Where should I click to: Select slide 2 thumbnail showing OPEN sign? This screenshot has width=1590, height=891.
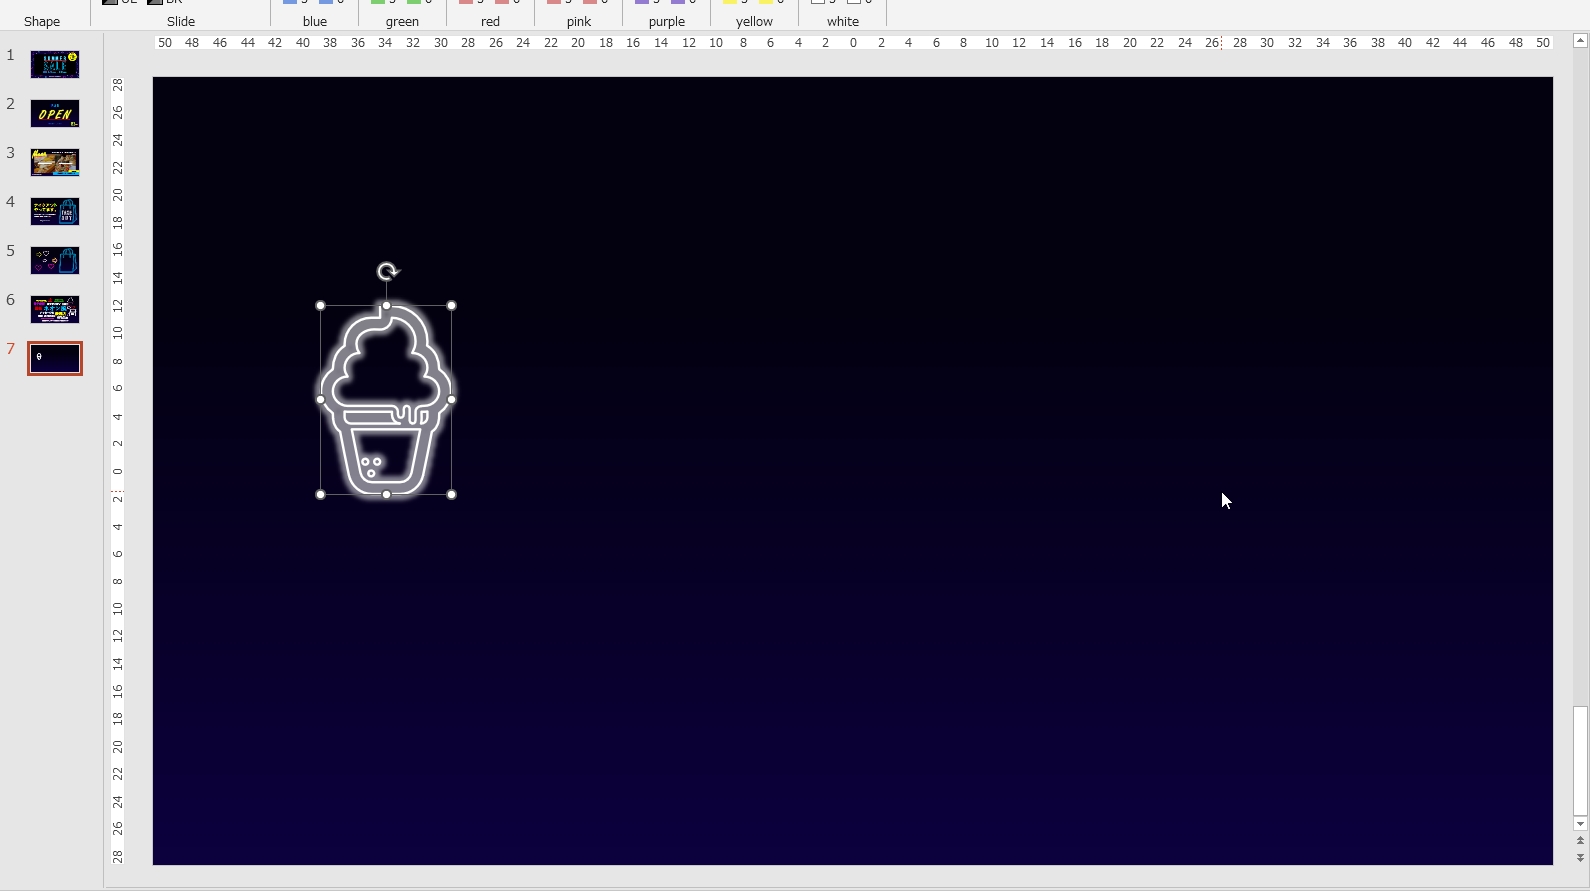coord(55,113)
